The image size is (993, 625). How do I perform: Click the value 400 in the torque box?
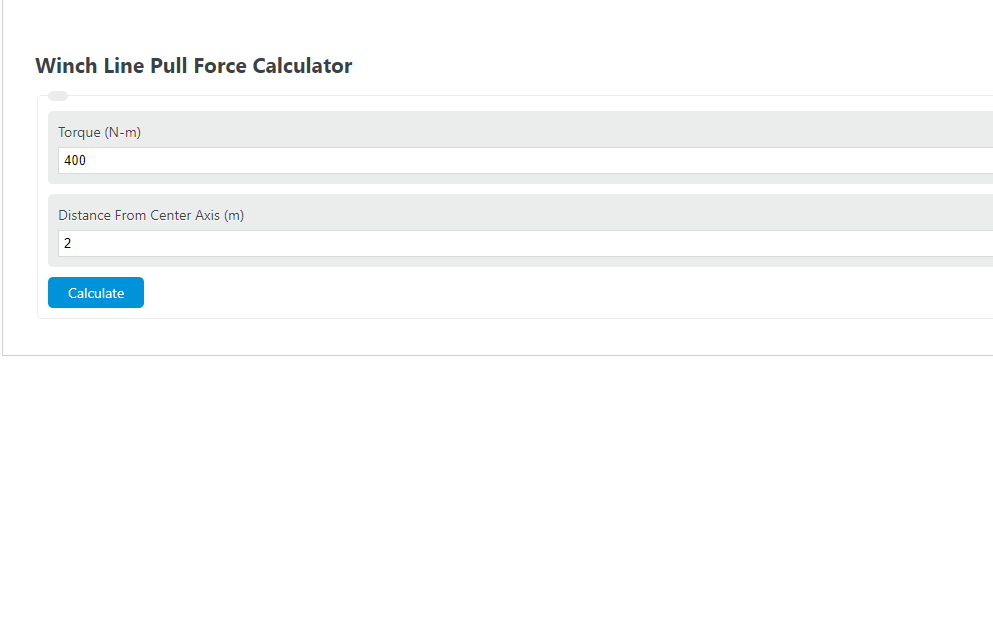[x=74, y=160]
